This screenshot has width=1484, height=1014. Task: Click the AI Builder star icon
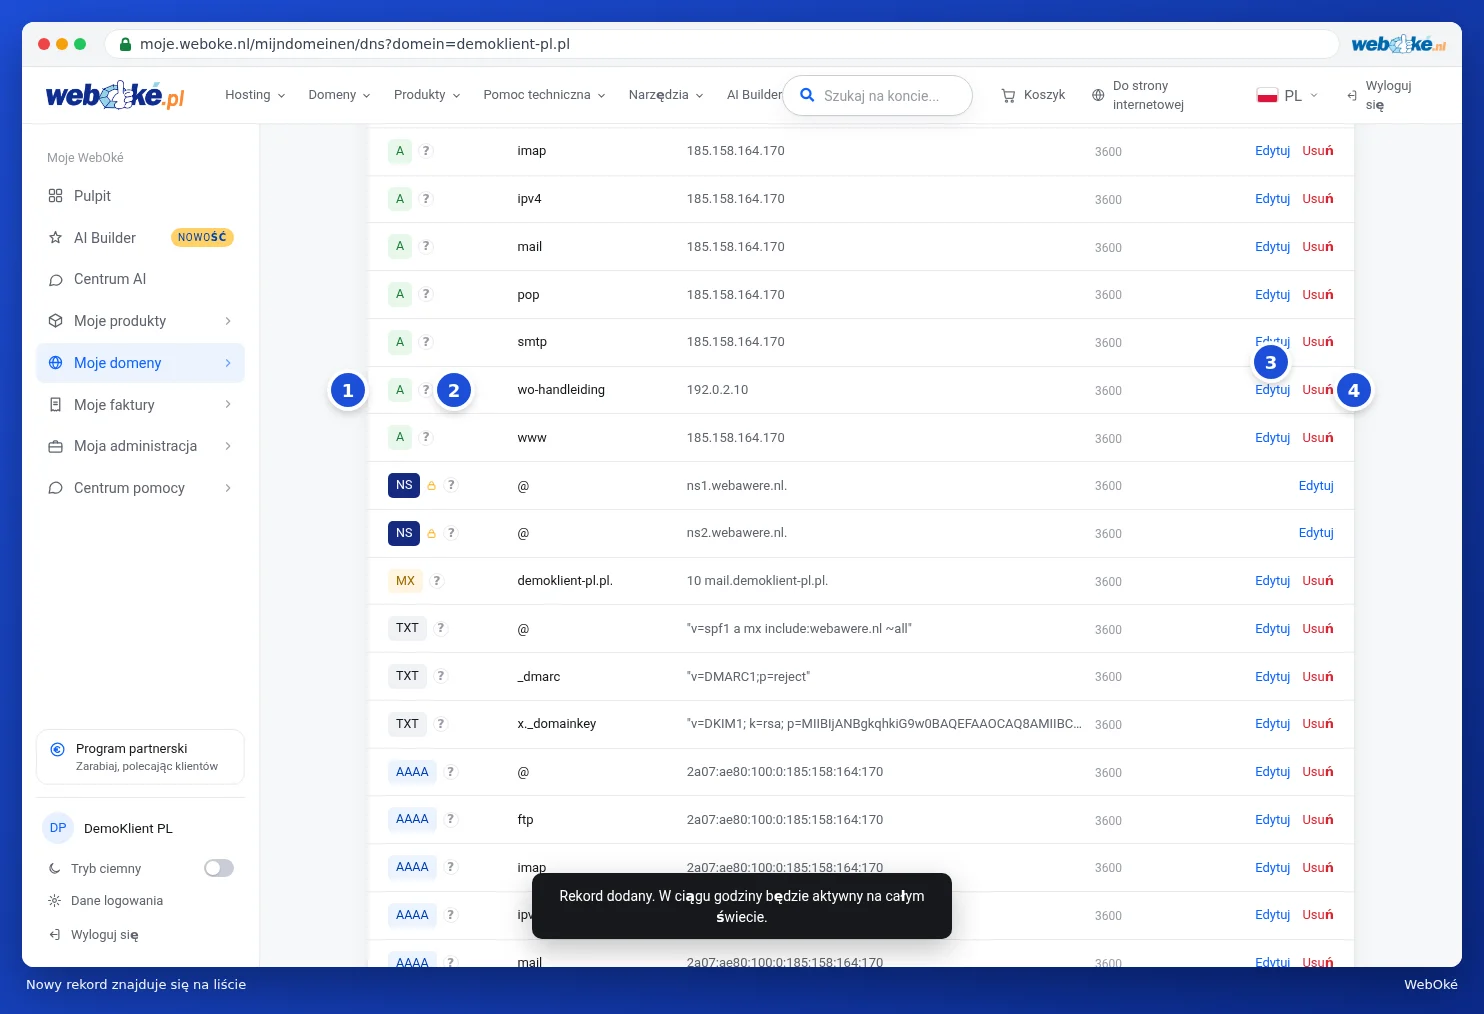coord(56,238)
